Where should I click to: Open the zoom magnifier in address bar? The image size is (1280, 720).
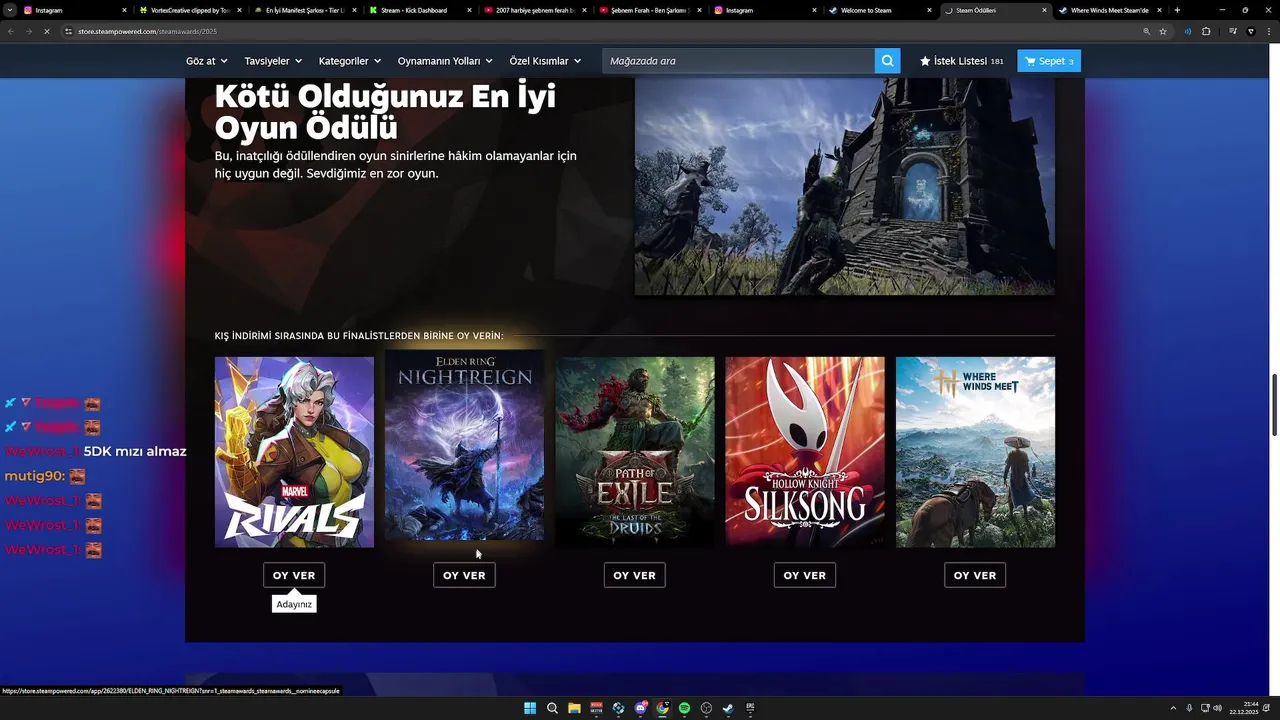pos(1146,31)
